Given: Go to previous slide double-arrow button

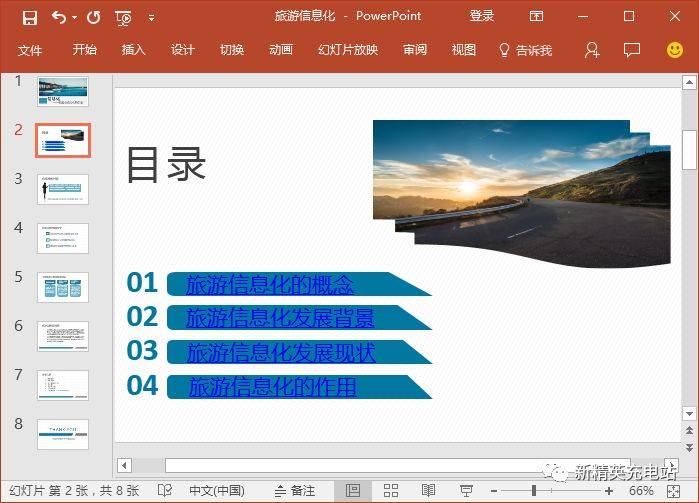Looking at the screenshot, I should coord(689,431).
